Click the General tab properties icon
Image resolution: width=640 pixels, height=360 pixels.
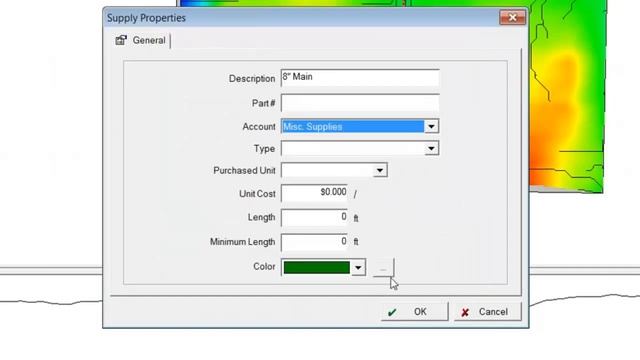pos(121,40)
